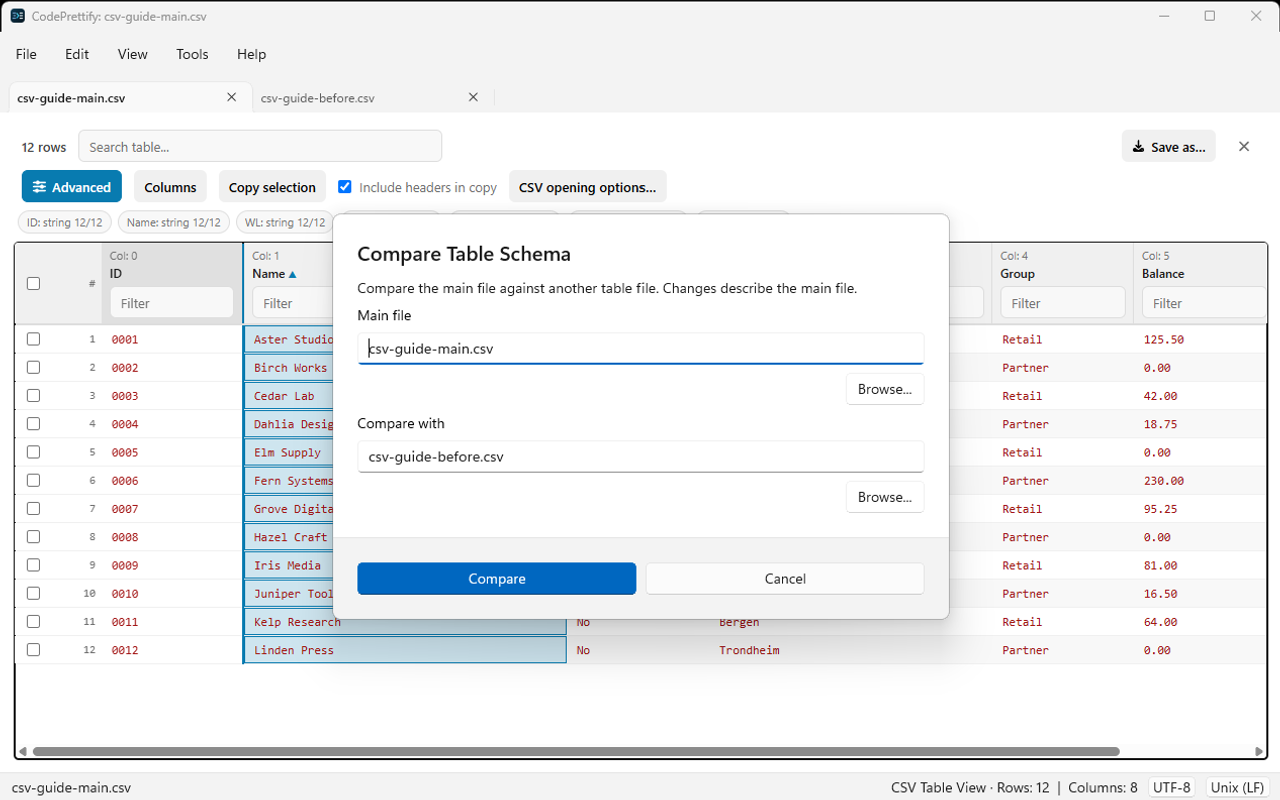Open the File menu

tap(26, 54)
